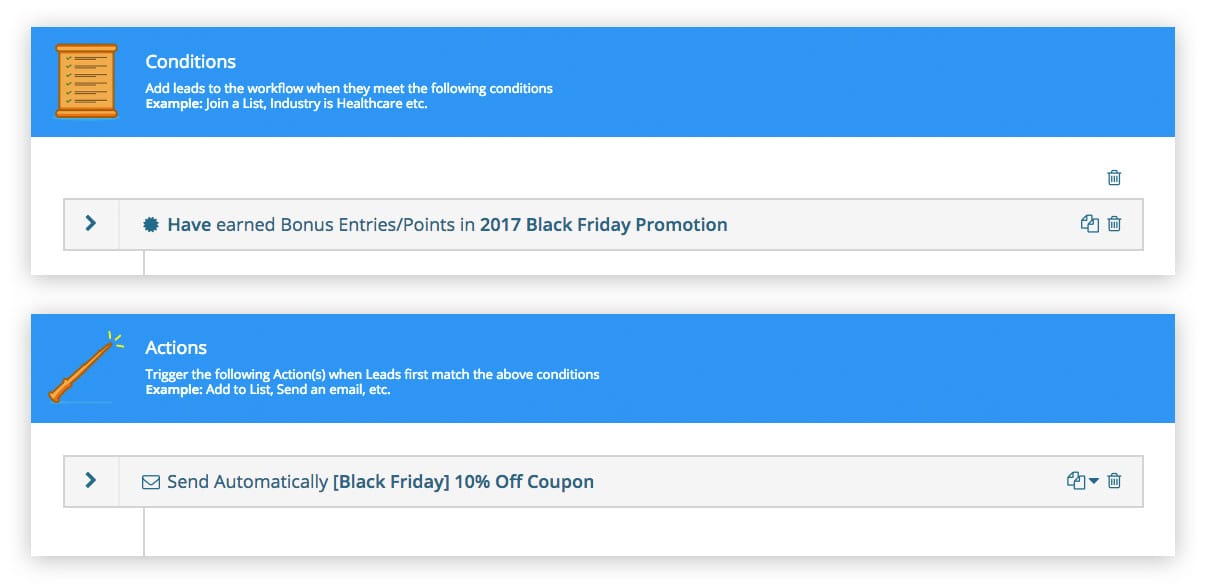The height and width of the screenshot is (583, 1206).
Task: Select the Conditions section header
Action: 190,61
